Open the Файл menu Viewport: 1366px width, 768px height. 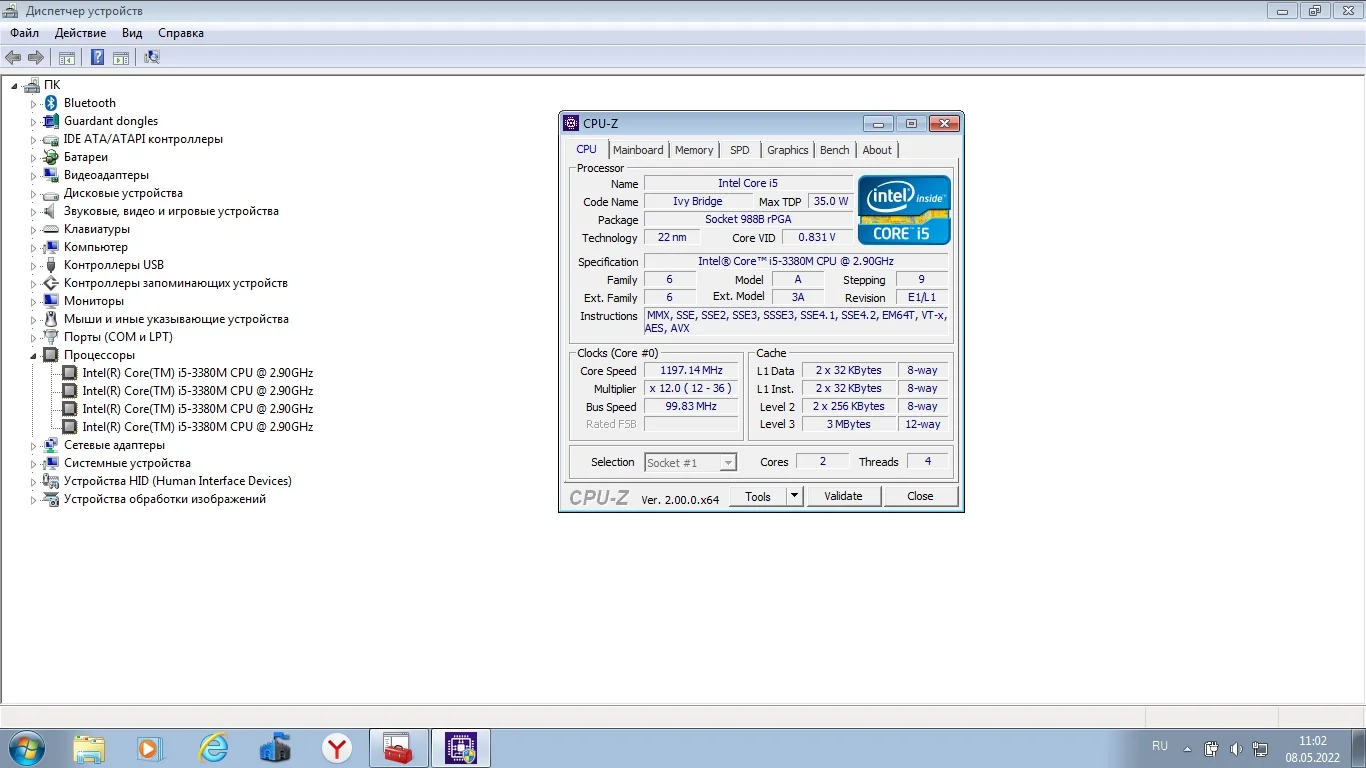click(25, 33)
